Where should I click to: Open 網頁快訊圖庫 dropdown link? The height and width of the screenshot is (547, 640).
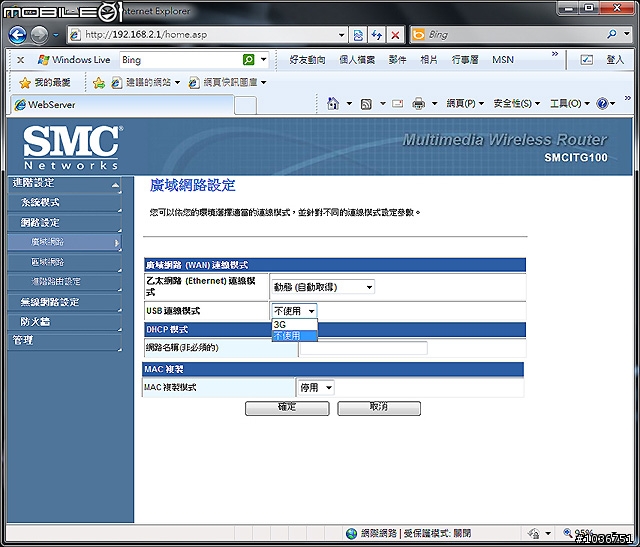click(227, 83)
